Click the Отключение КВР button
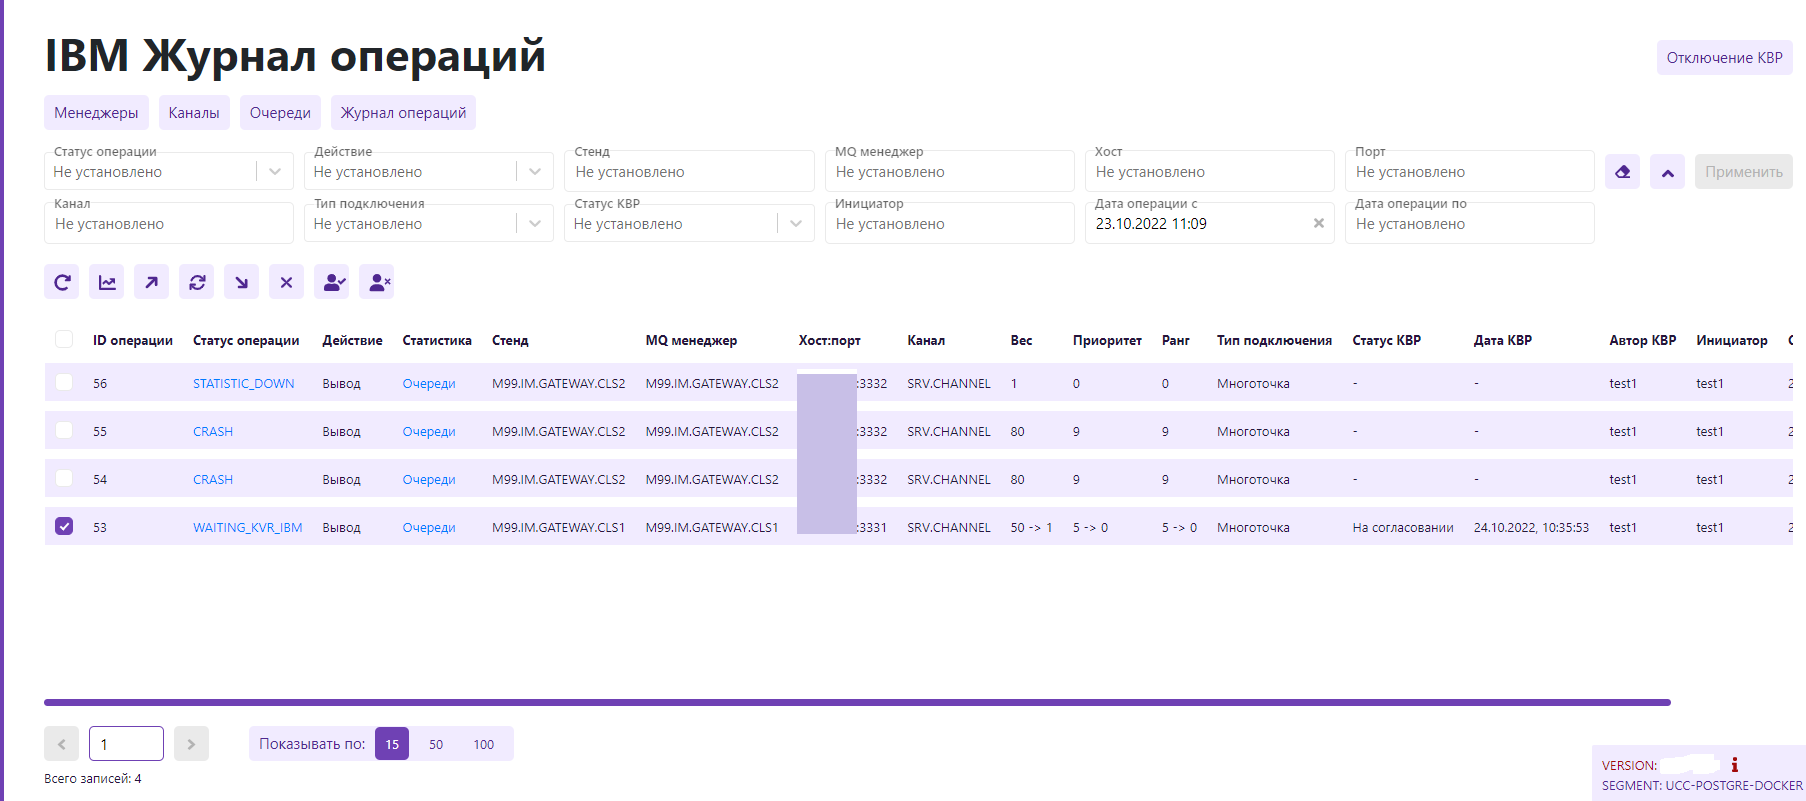The width and height of the screenshot is (1806, 801). pyautogui.click(x=1724, y=58)
